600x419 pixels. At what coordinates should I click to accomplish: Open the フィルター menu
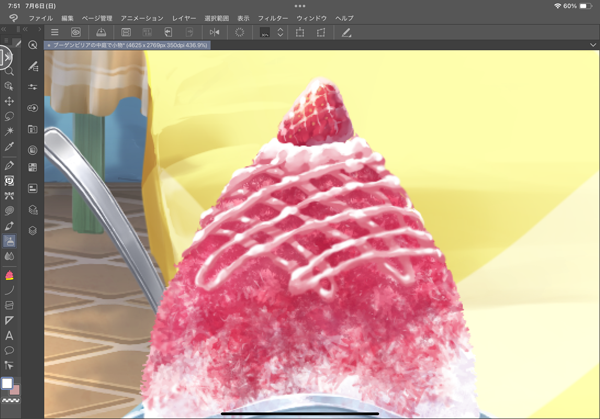pos(272,18)
